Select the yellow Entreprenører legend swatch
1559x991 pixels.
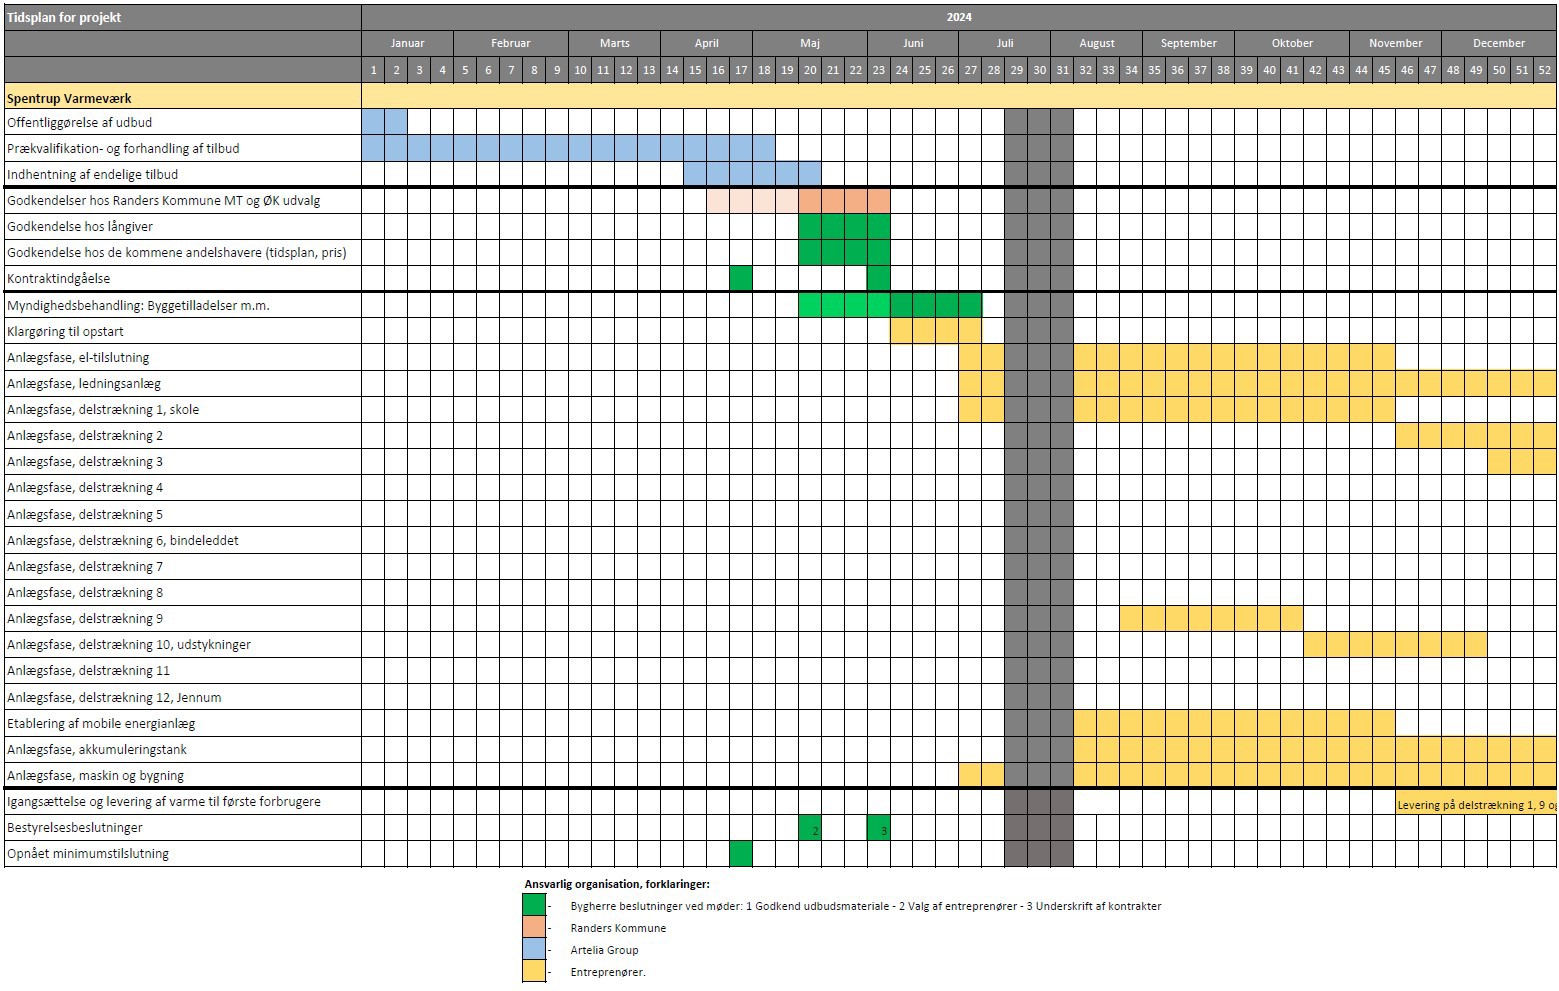pos(534,971)
